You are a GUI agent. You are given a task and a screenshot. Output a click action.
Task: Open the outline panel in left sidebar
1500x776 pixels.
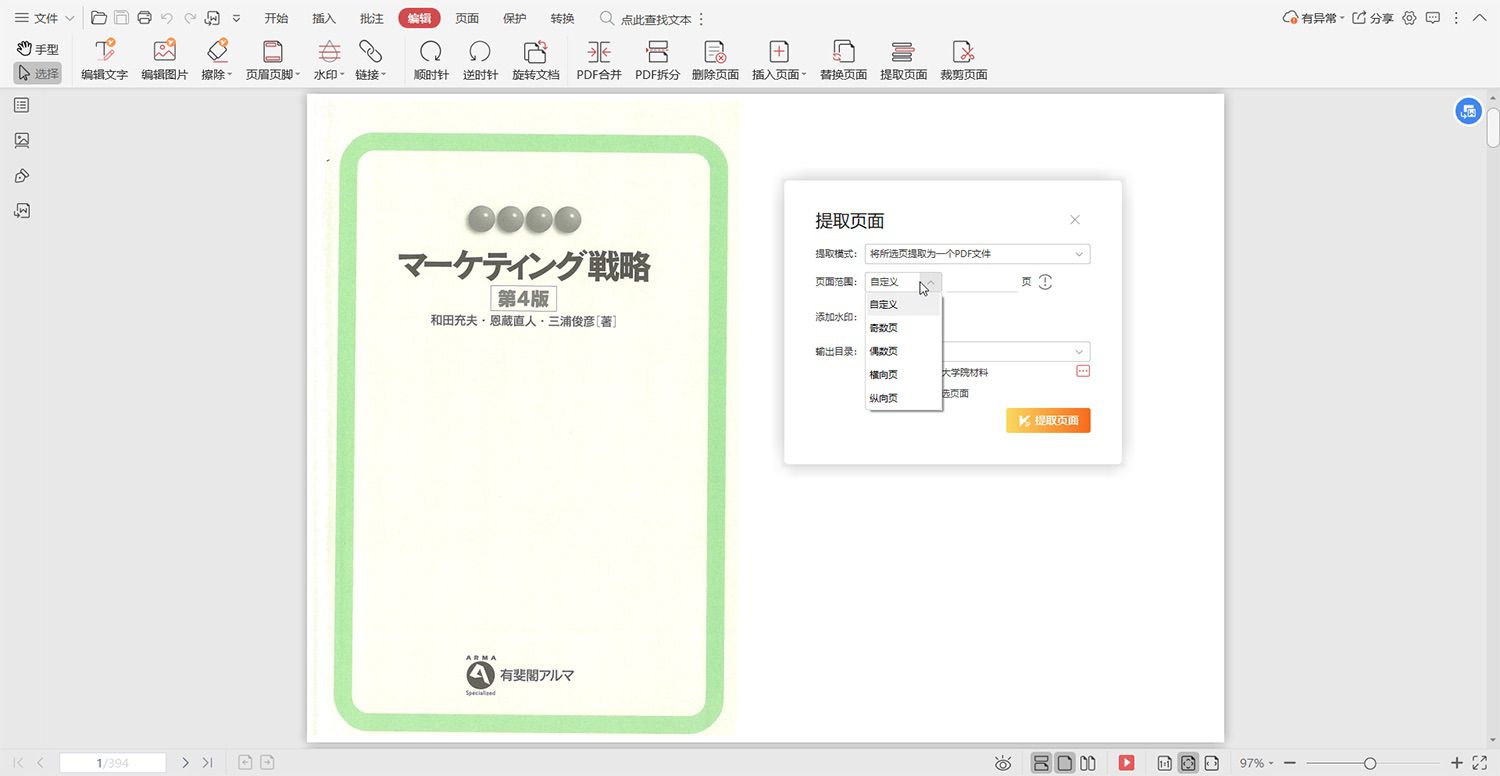click(22, 105)
